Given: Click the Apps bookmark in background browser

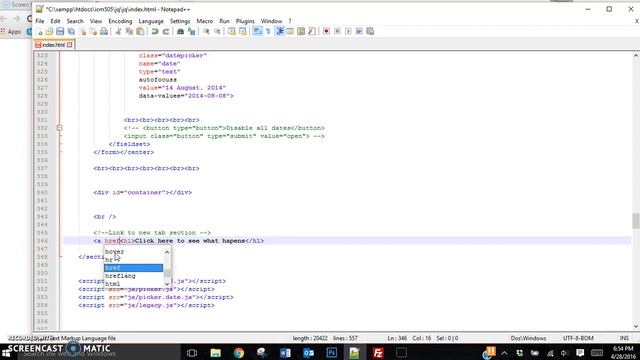Looking at the screenshot, I should tap(11, 31).
